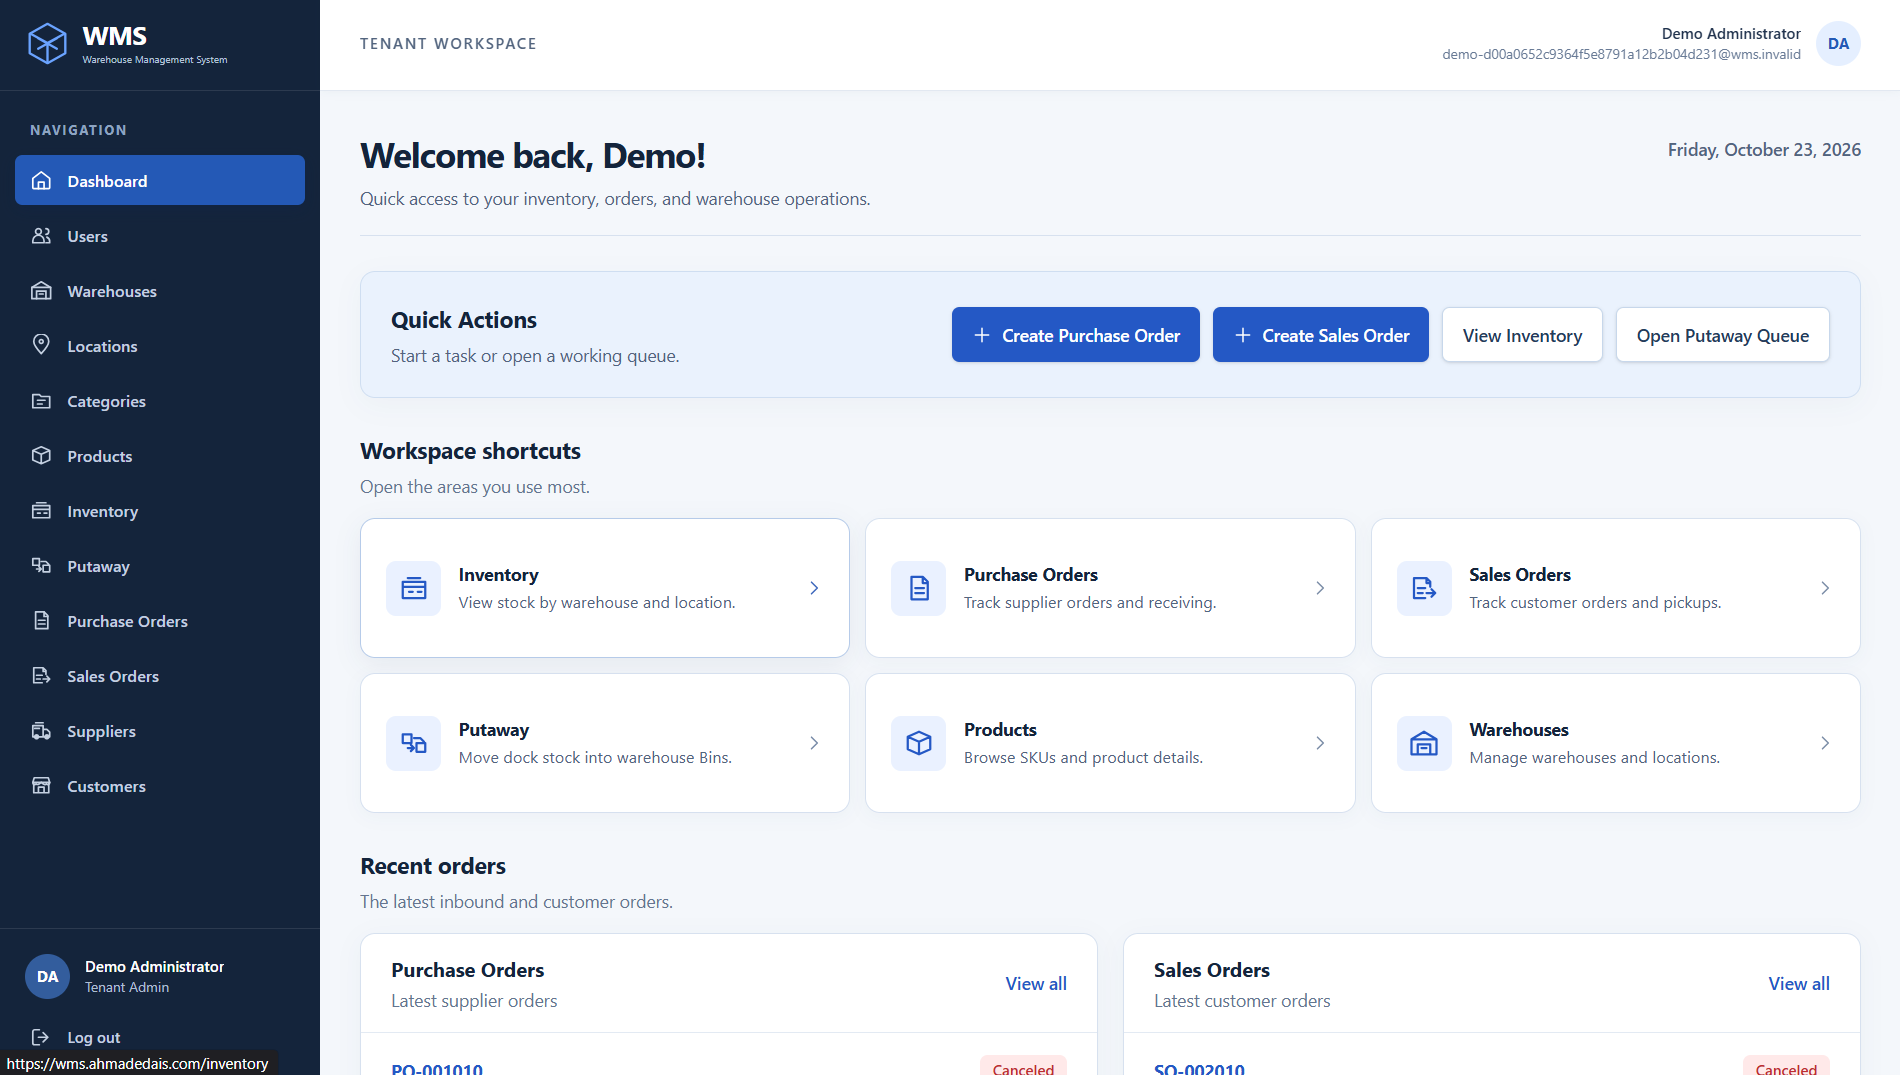The image size is (1900, 1075).
Task: Click the Purchase Orders shortcut card icon
Action: [x=919, y=588]
